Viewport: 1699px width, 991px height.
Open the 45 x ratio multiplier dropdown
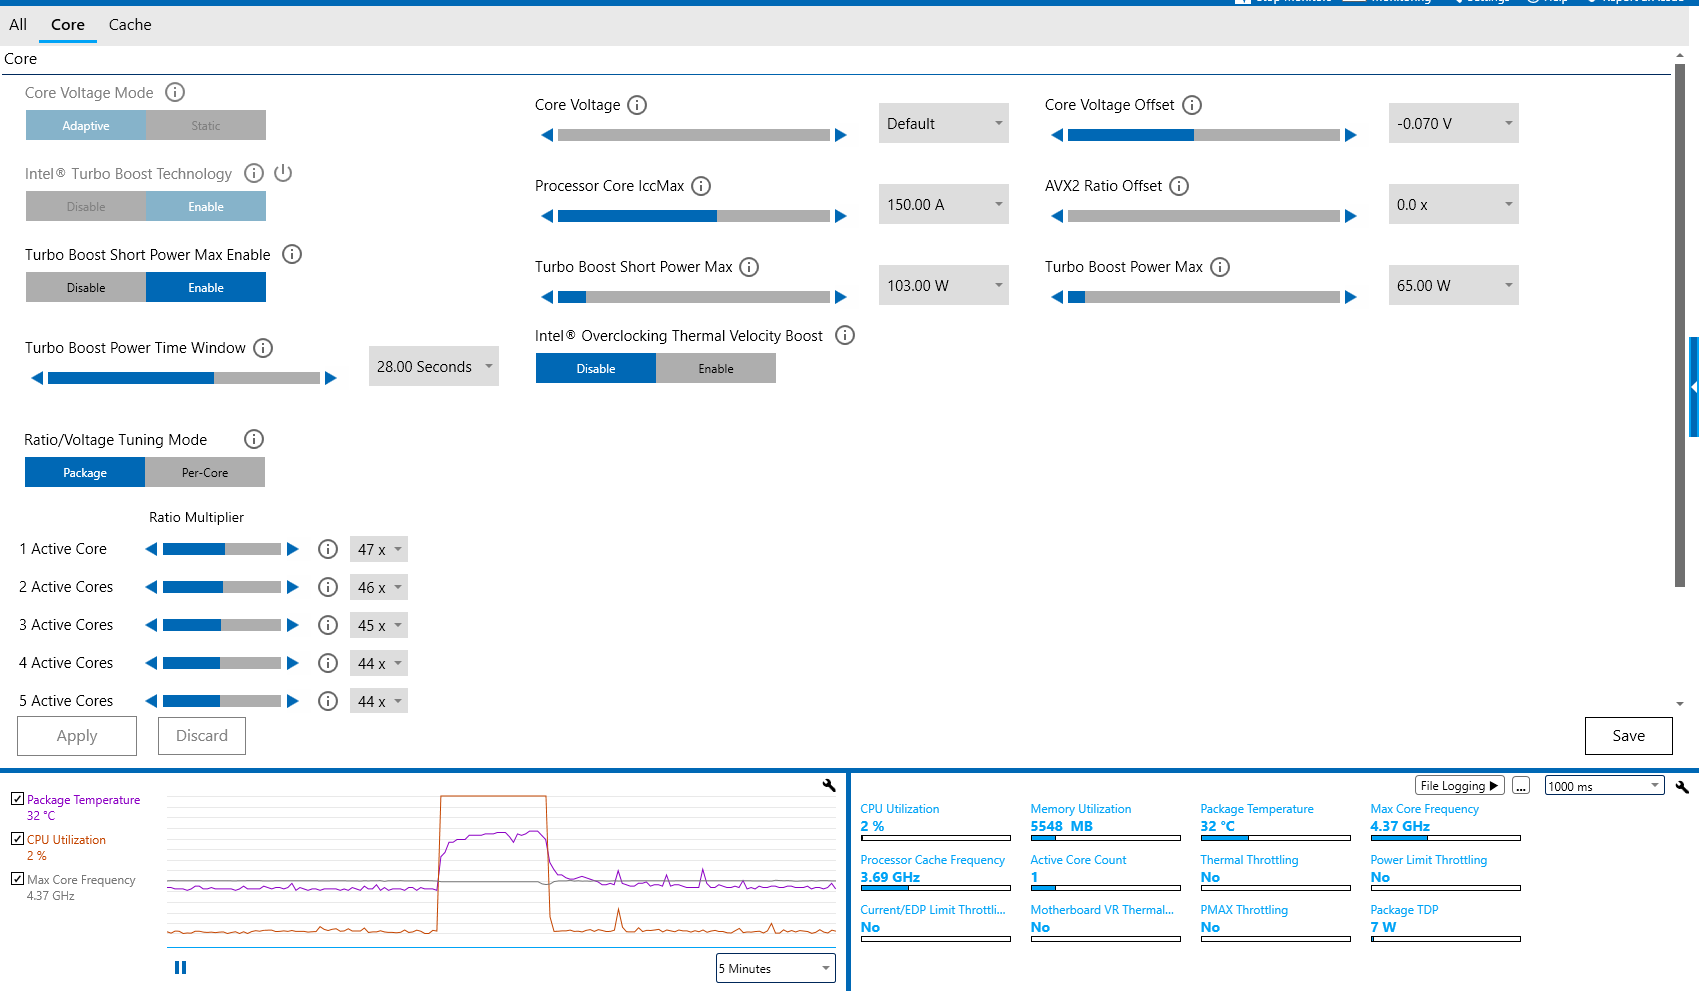click(379, 625)
